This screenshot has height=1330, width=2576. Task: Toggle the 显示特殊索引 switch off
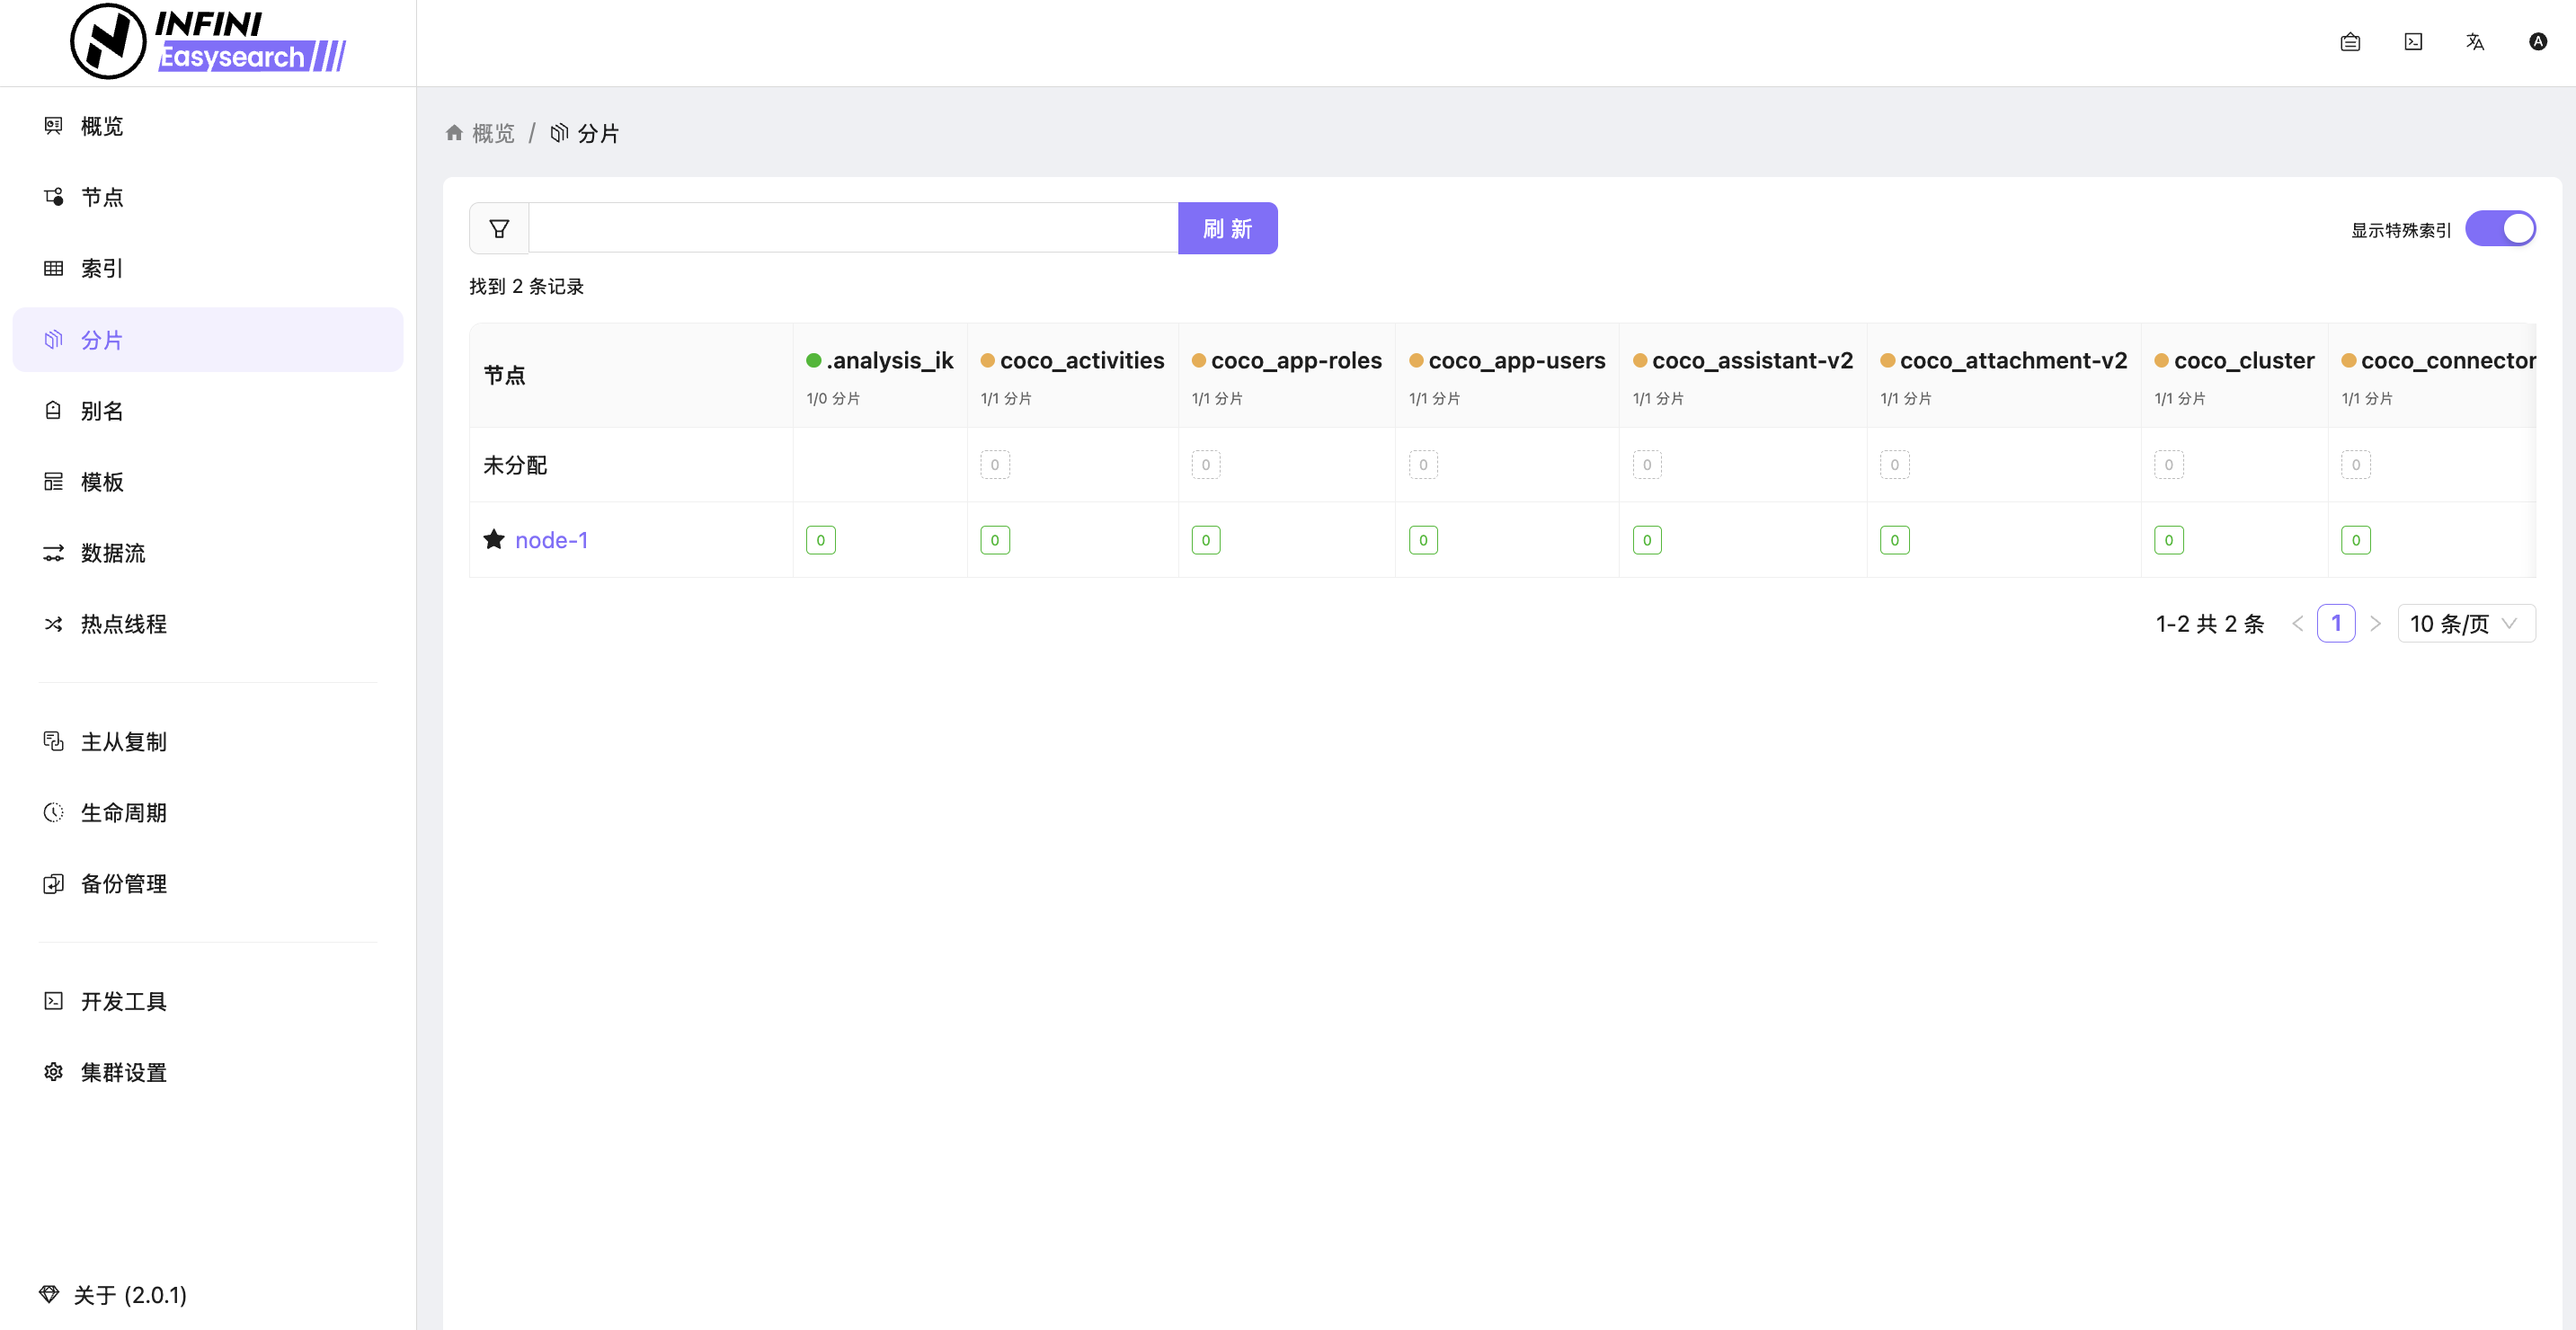pos(2500,229)
